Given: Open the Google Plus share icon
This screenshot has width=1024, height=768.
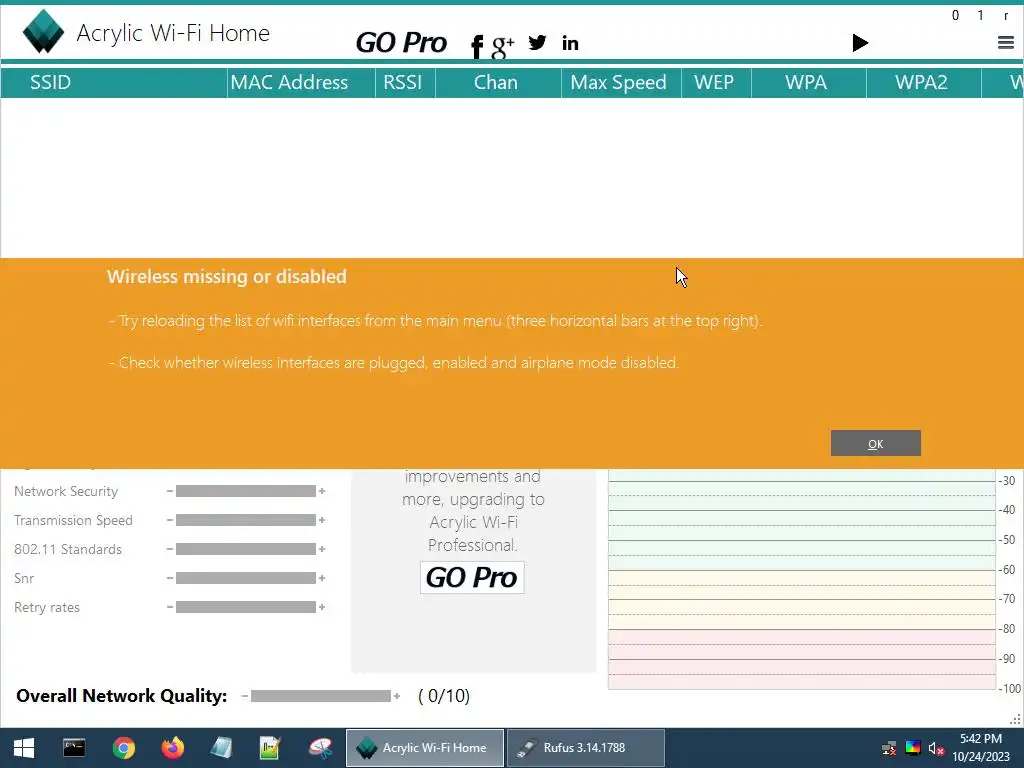Looking at the screenshot, I should pyautogui.click(x=502, y=46).
